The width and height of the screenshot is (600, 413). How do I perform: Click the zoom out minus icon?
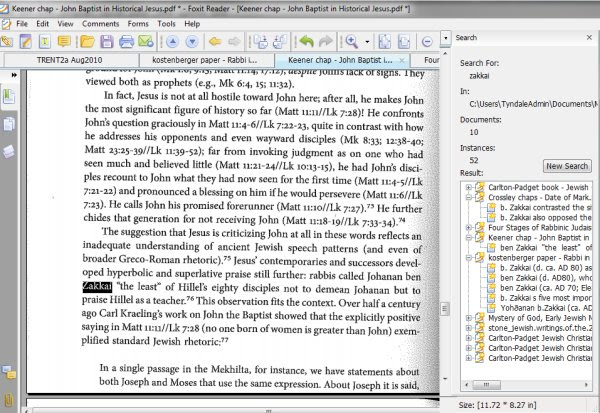pyautogui.click(x=427, y=41)
